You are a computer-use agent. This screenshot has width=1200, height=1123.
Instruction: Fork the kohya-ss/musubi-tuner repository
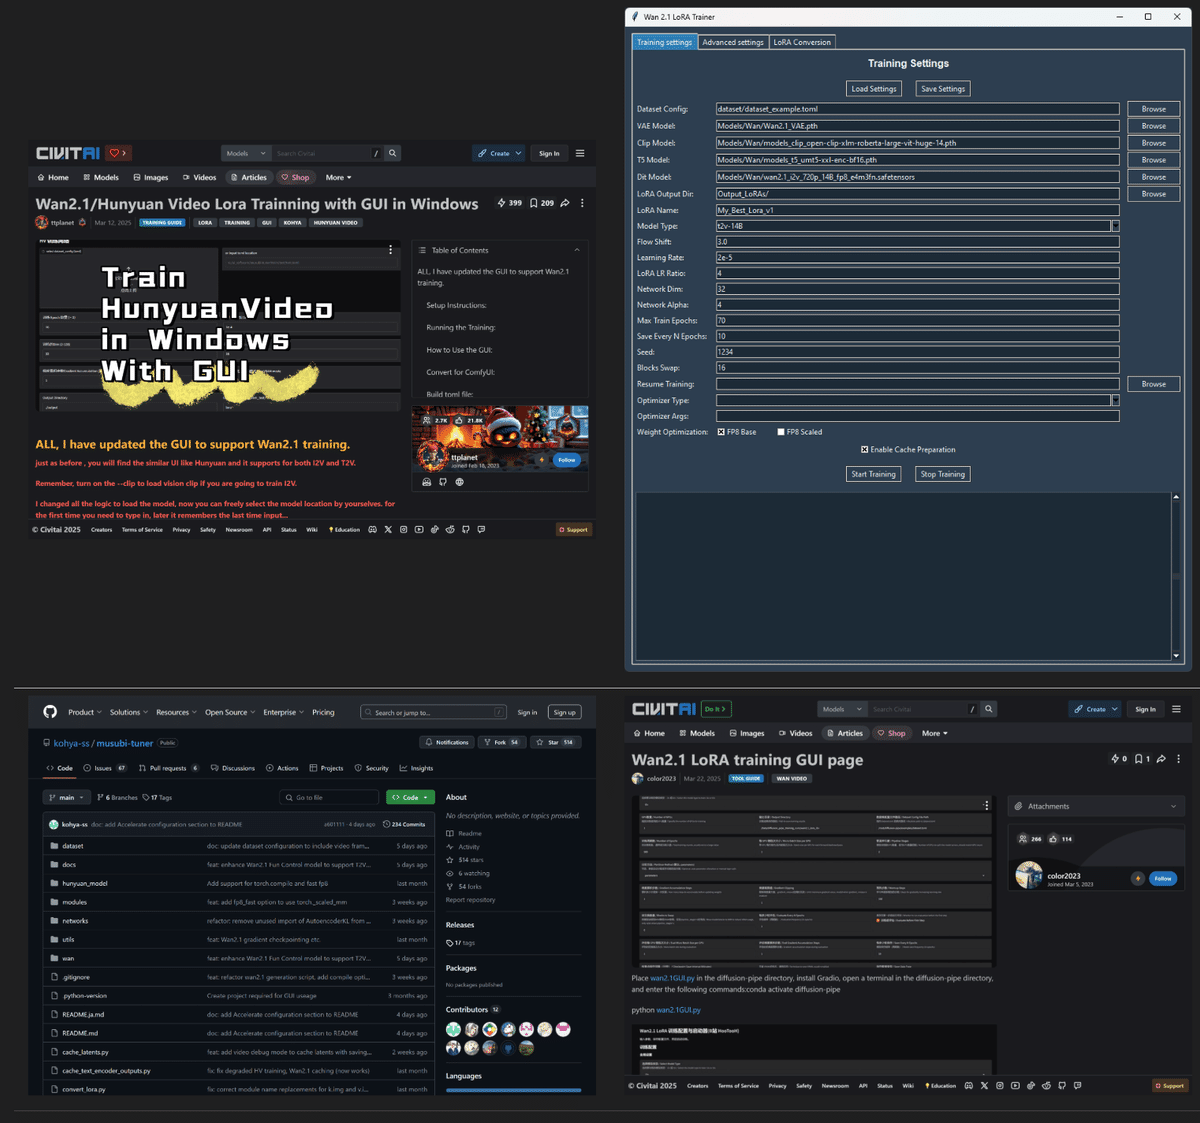pyautogui.click(x=501, y=742)
